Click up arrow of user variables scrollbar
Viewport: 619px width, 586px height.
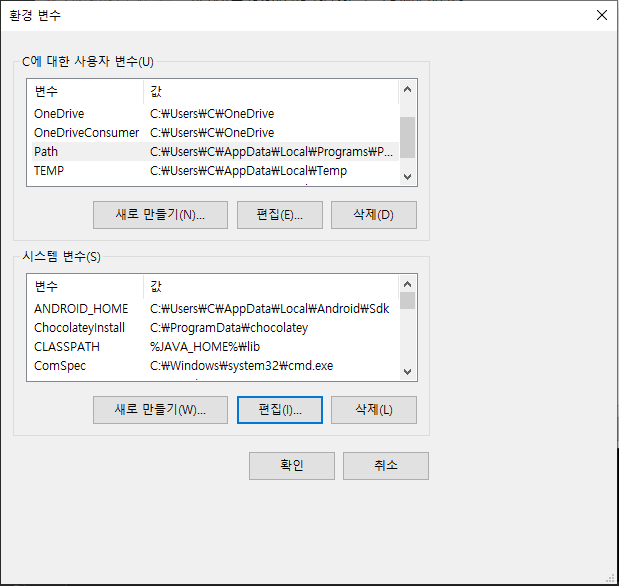point(407,89)
